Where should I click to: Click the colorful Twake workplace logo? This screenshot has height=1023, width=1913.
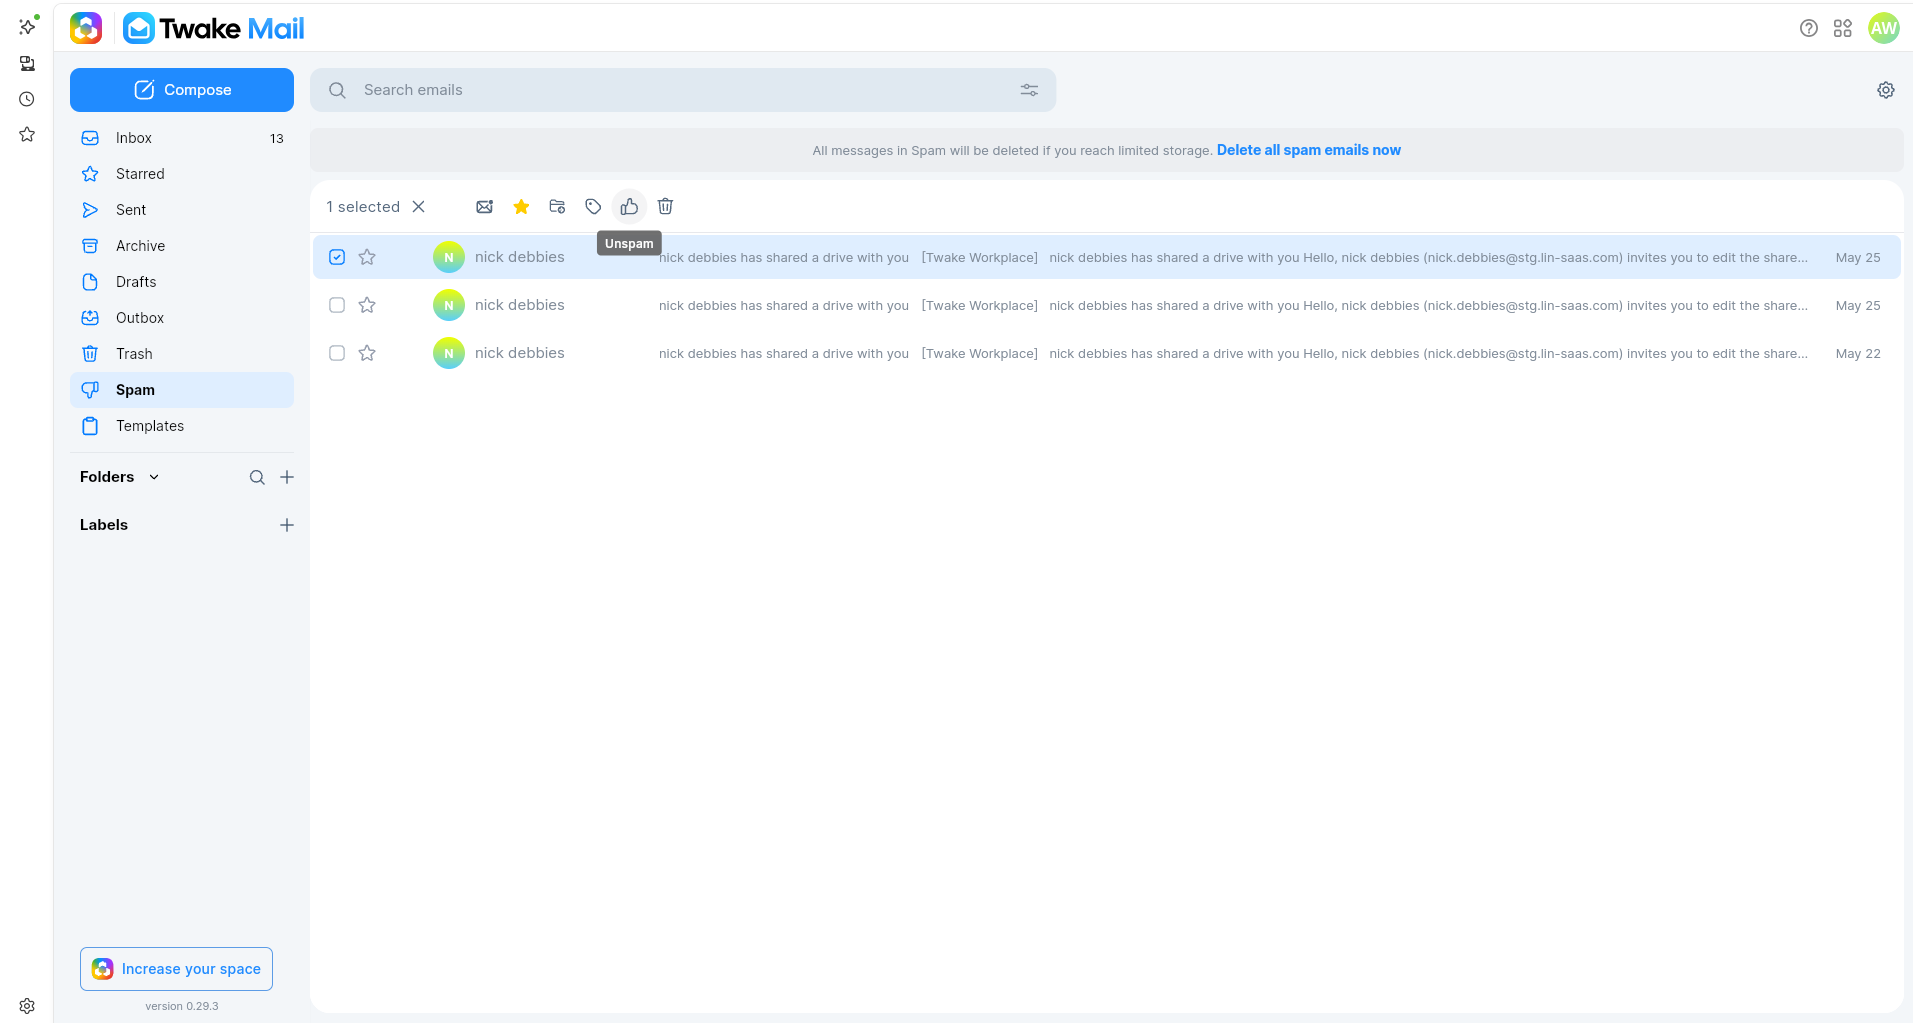86,28
